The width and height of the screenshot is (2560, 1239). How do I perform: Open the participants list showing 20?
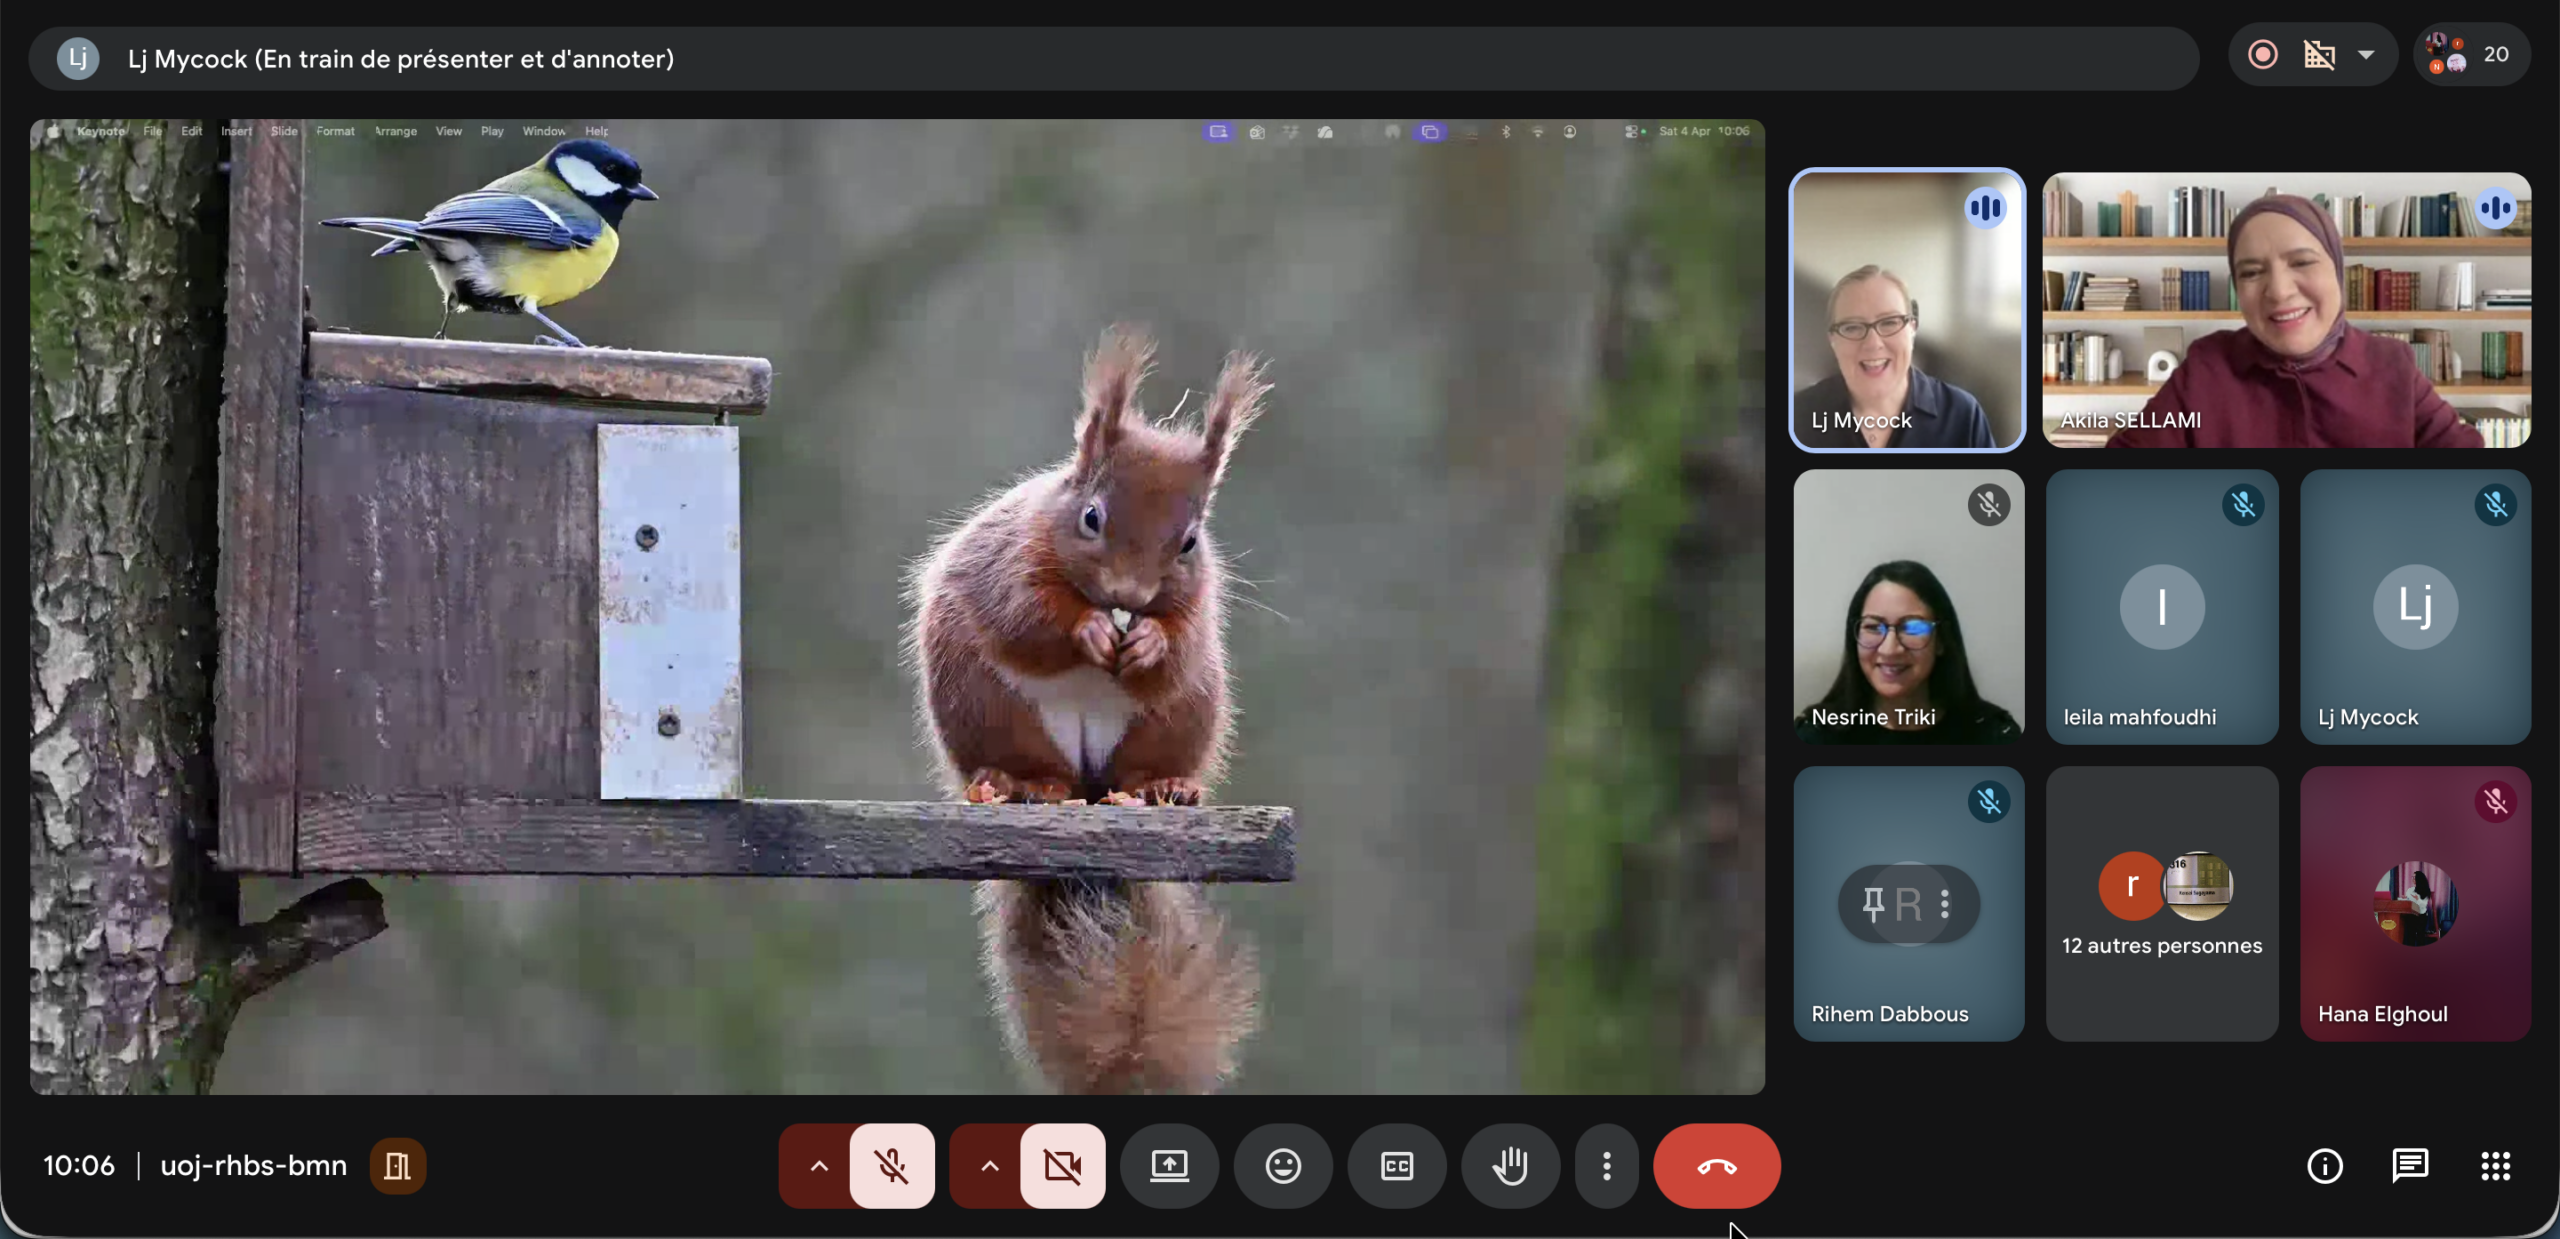(x=2473, y=55)
